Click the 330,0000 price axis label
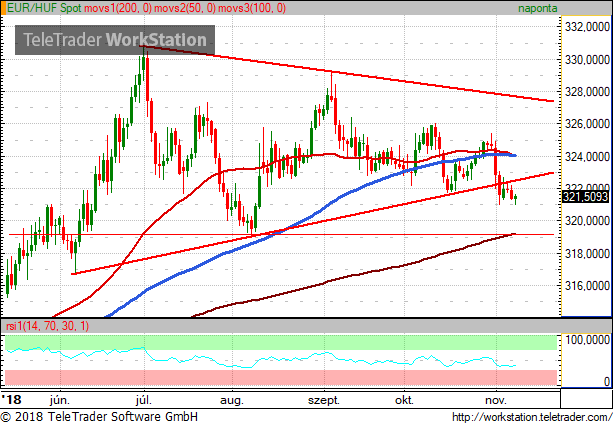The width and height of the screenshot is (613, 426). click(587, 60)
